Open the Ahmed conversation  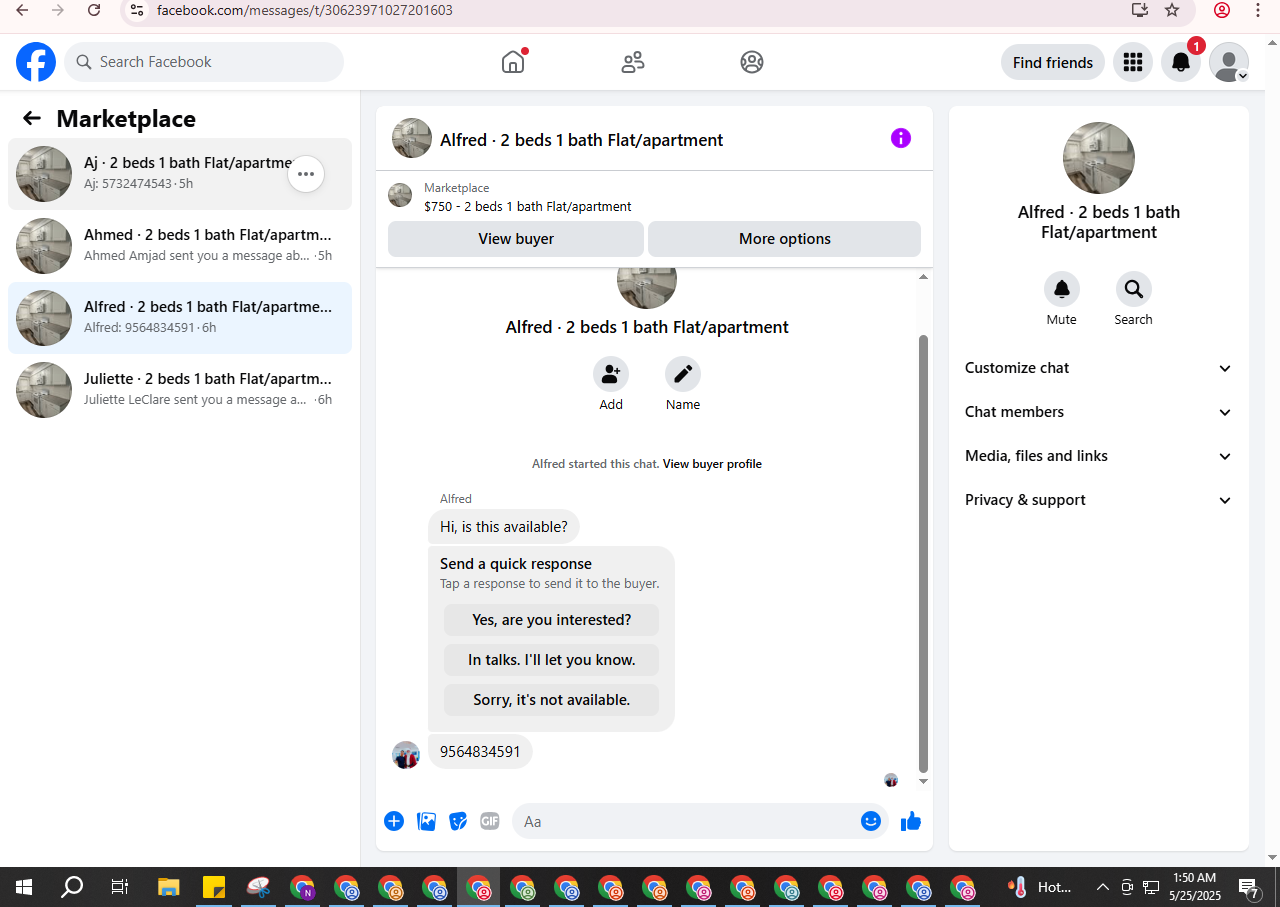180,246
